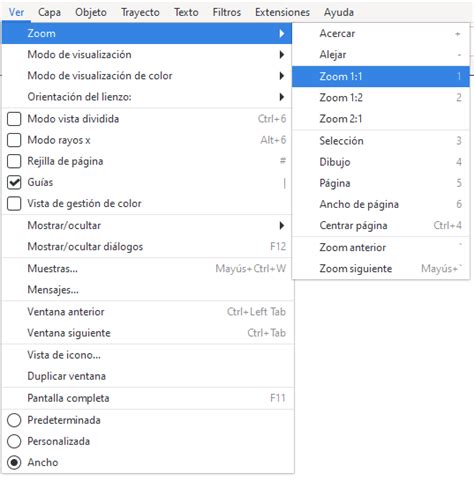
Task: Toggle the Modo rayos x checkbox
Action: (x=14, y=140)
